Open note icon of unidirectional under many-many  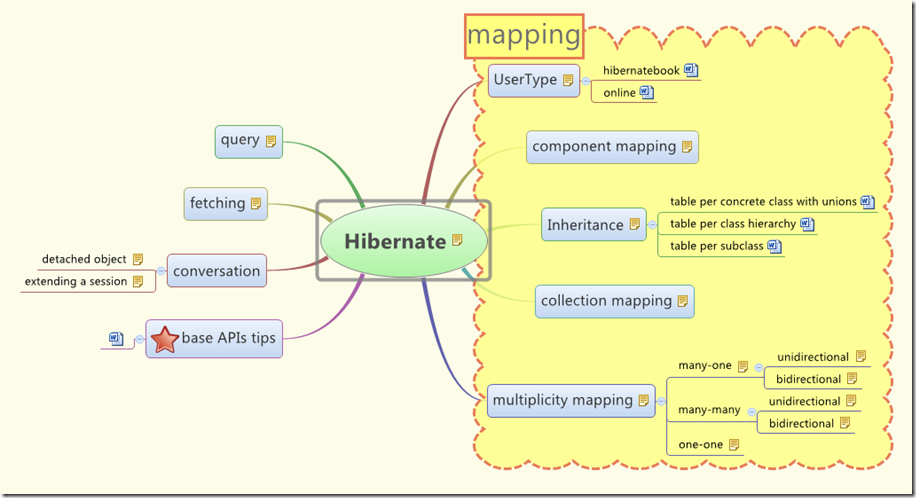[x=851, y=400]
